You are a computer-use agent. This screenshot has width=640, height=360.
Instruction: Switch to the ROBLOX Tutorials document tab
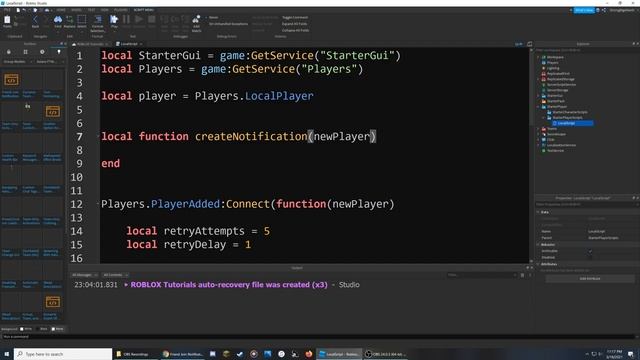[x=90, y=44]
